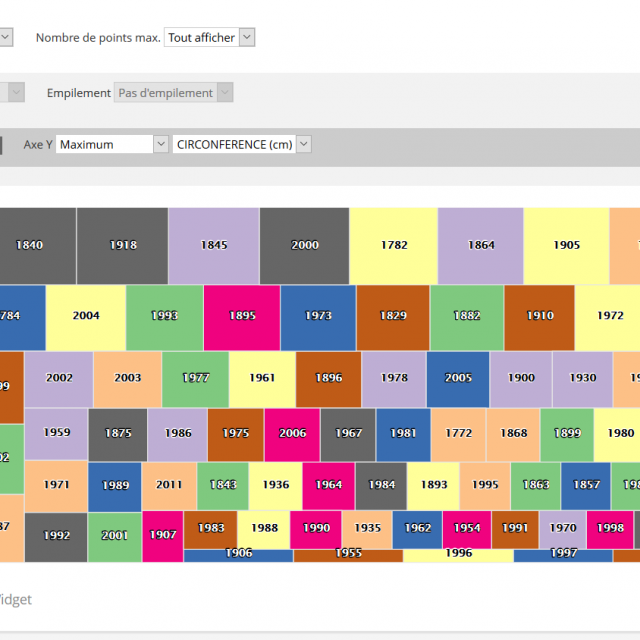
Task: Open the 'CIRCONFERENCE (cm)' field dropdown
Action: click(x=242, y=144)
